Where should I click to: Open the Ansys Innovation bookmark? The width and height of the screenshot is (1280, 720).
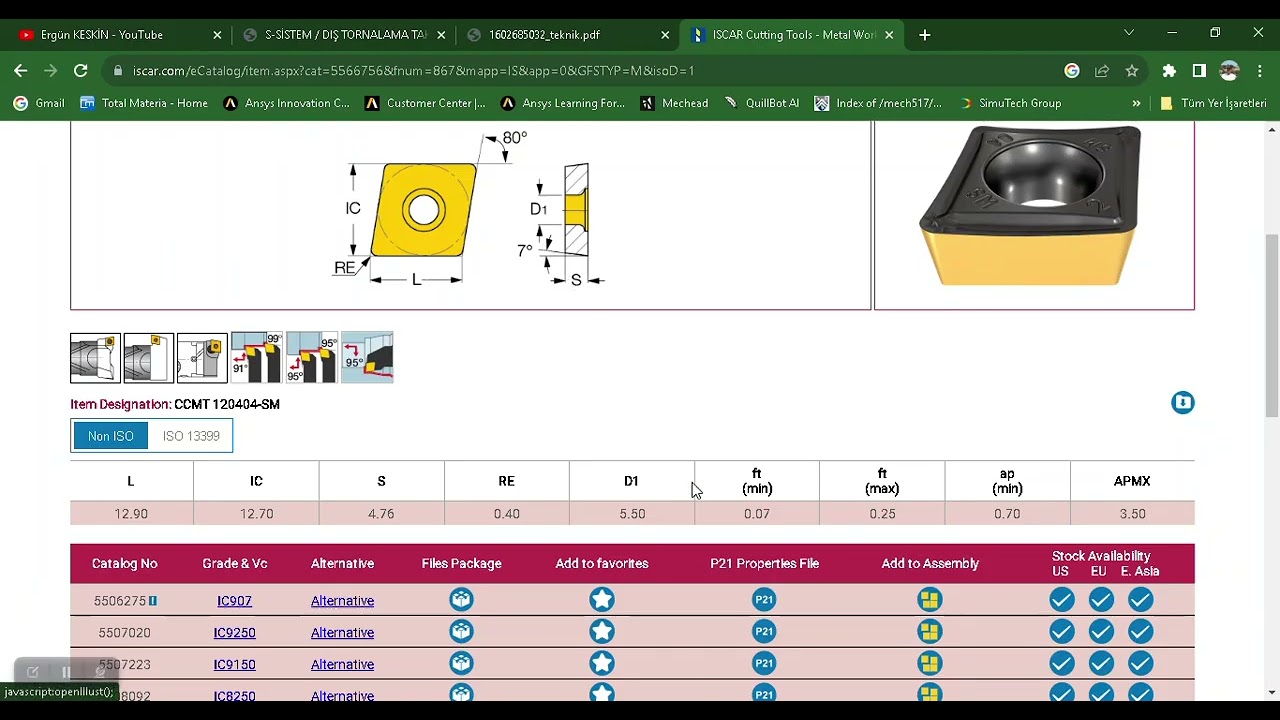(287, 103)
